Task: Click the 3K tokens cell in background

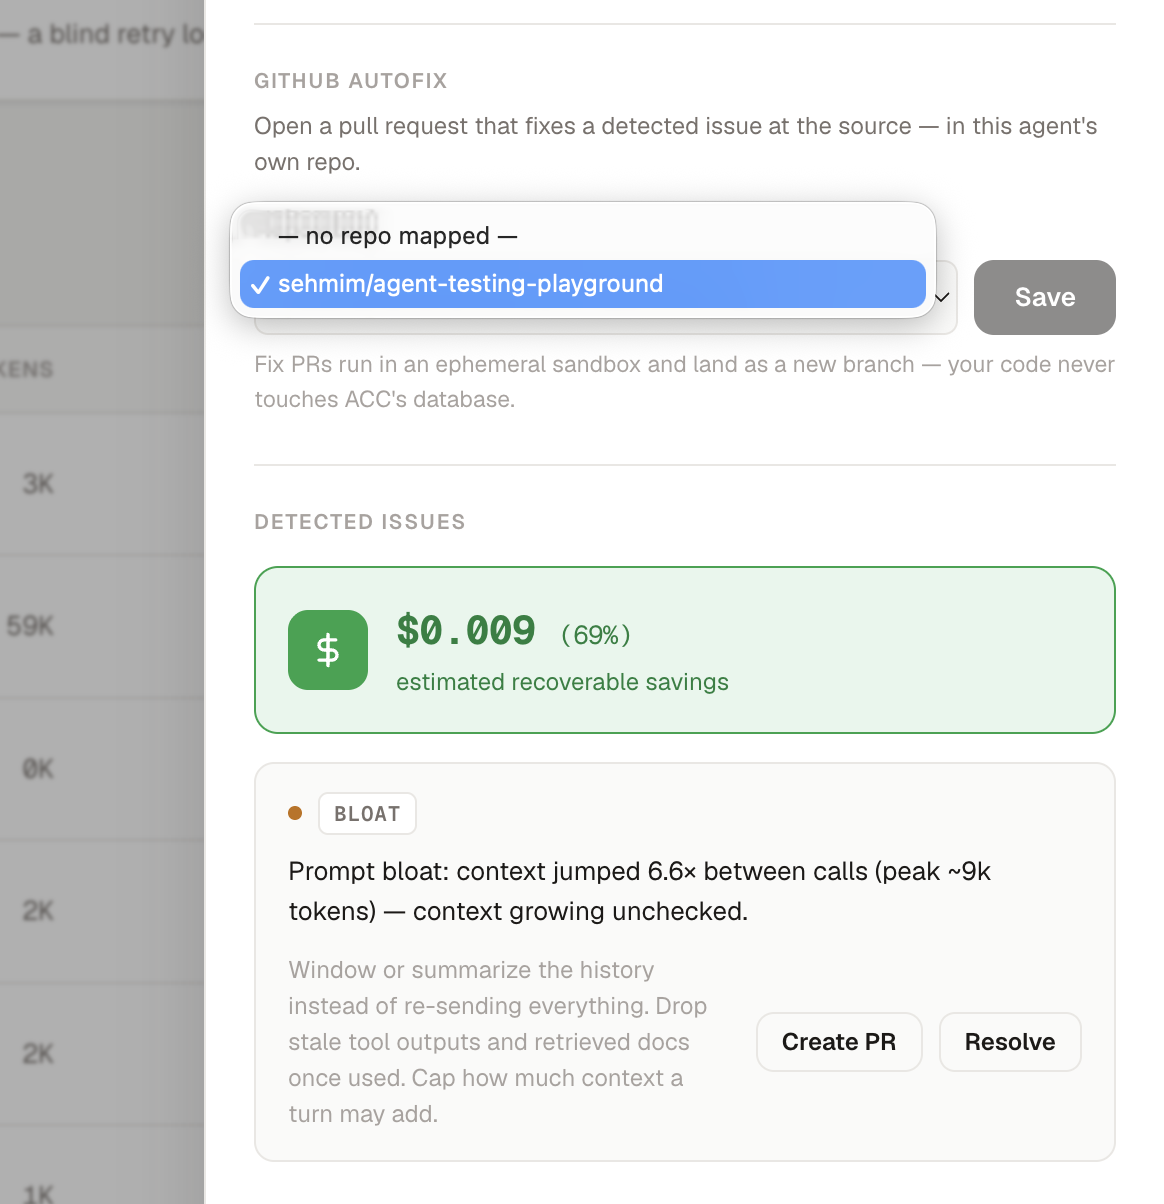Action: (38, 484)
